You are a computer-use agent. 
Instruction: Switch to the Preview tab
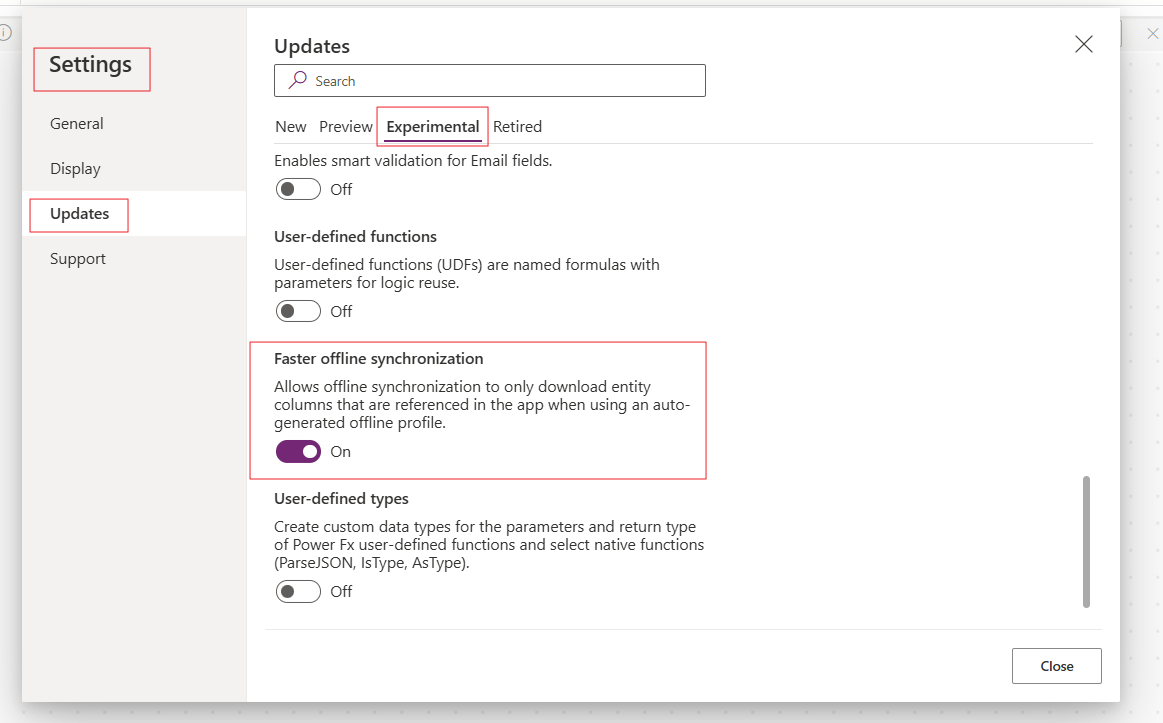click(x=346, y=126)
